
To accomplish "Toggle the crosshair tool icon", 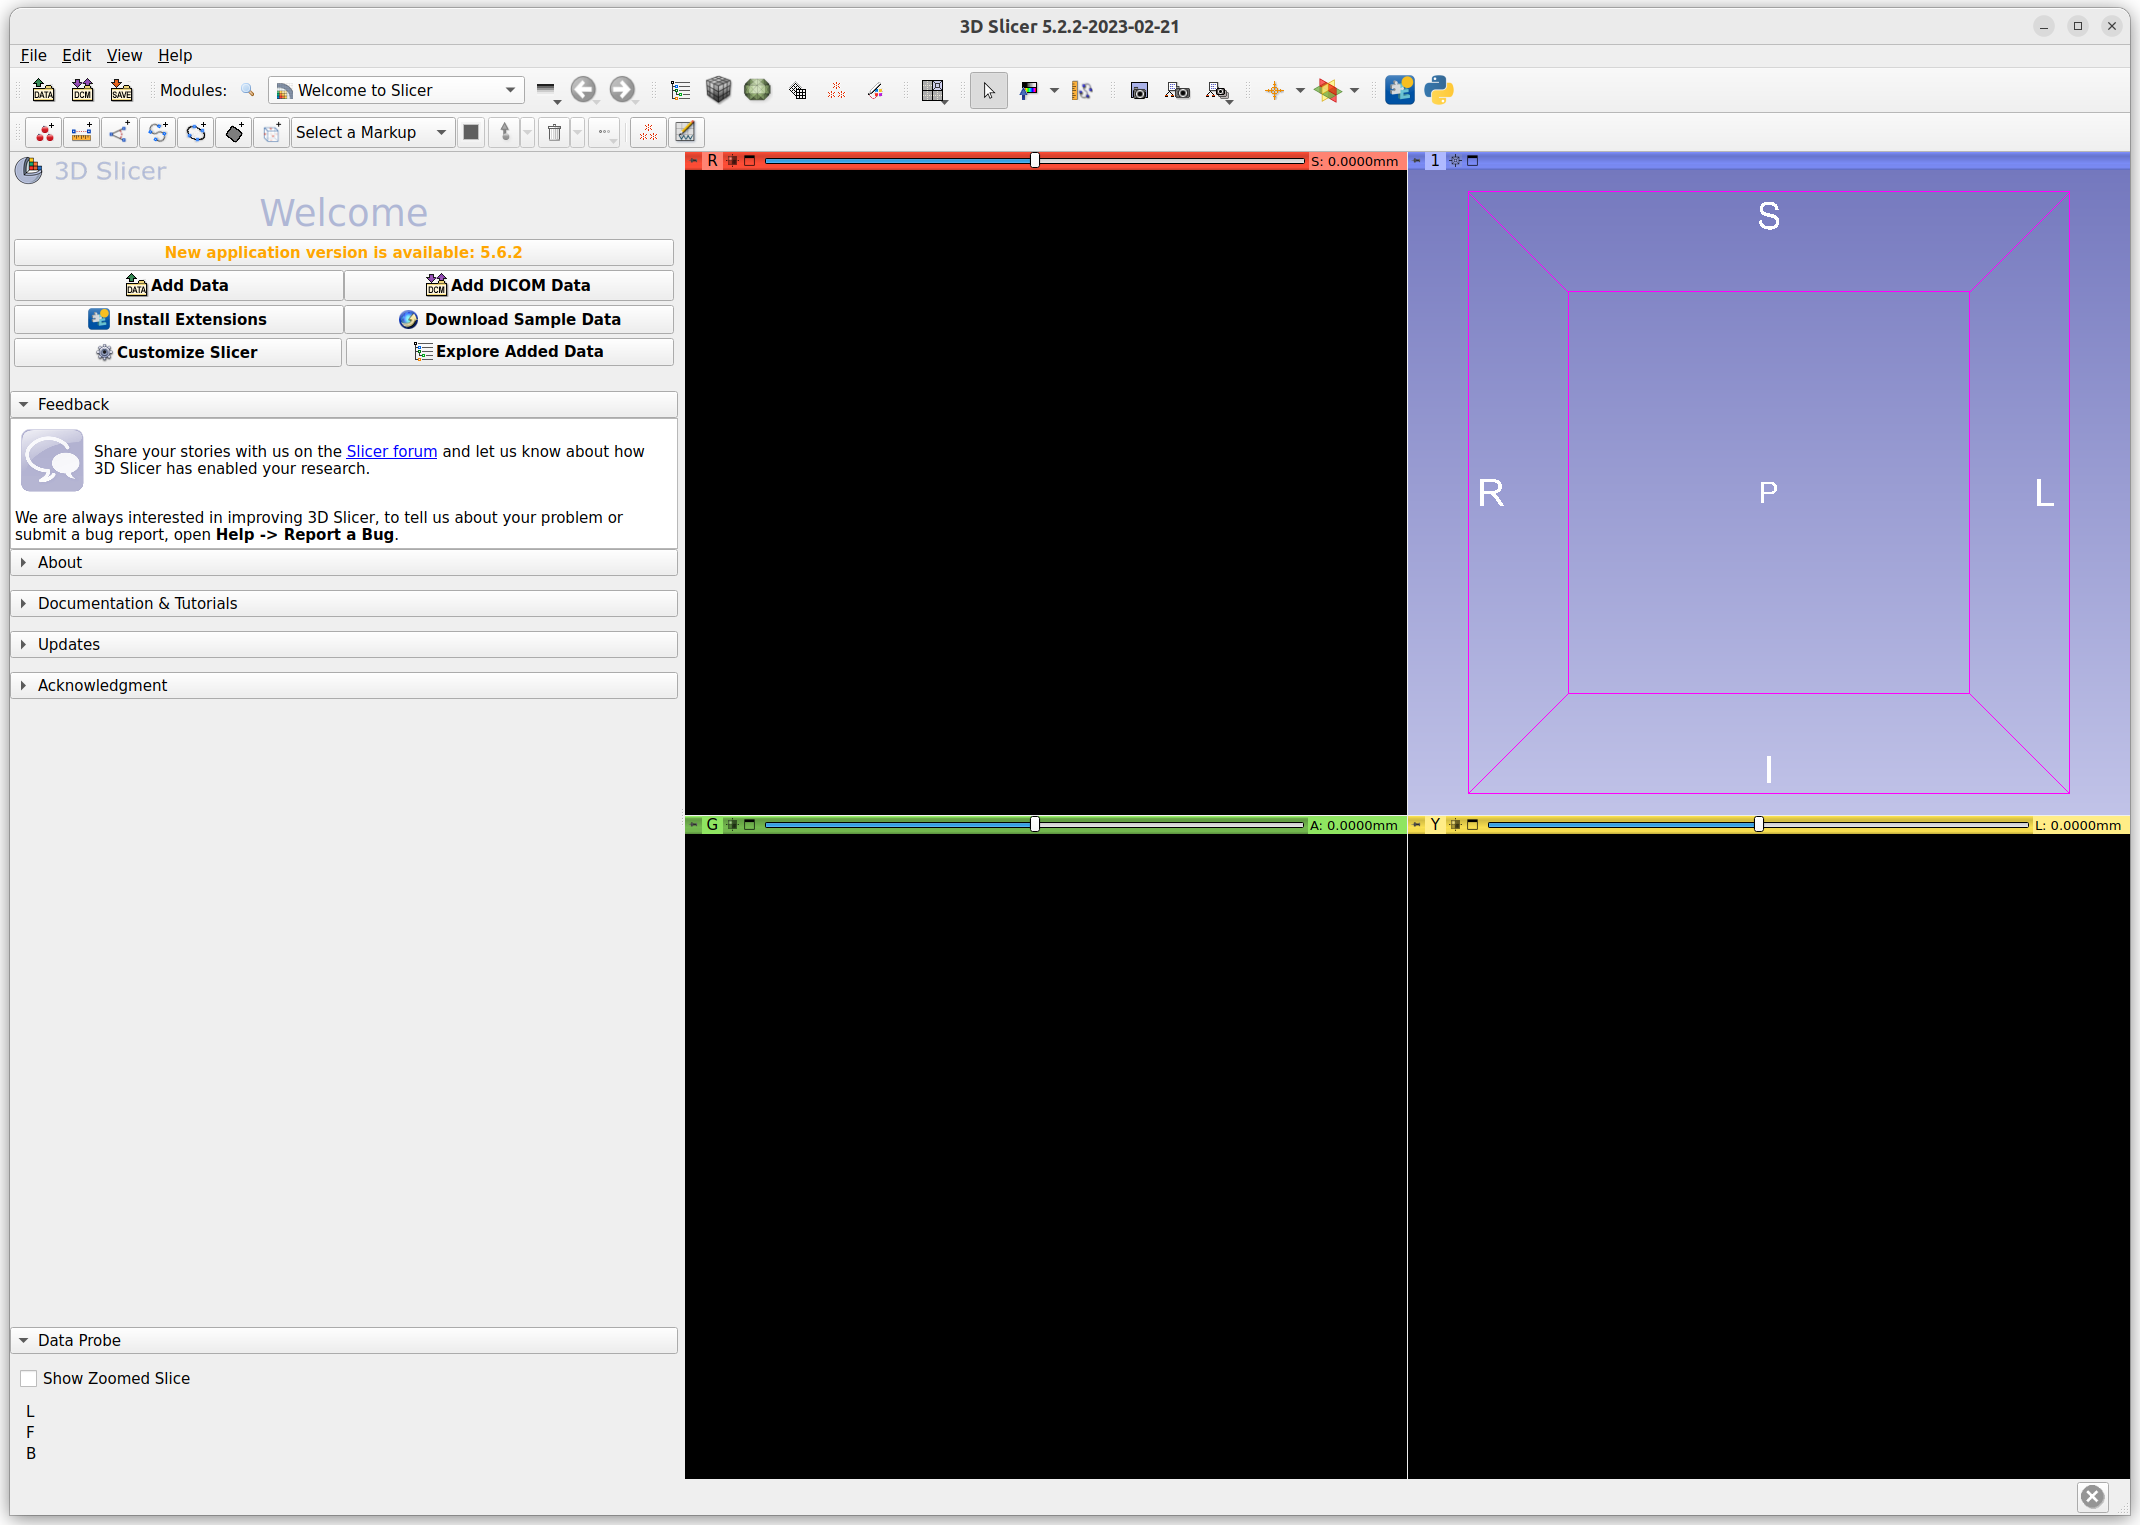I will coord(1274,90).
